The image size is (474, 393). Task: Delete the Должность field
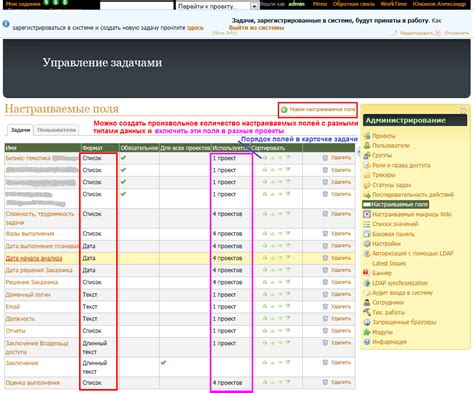tap(341, 318)
